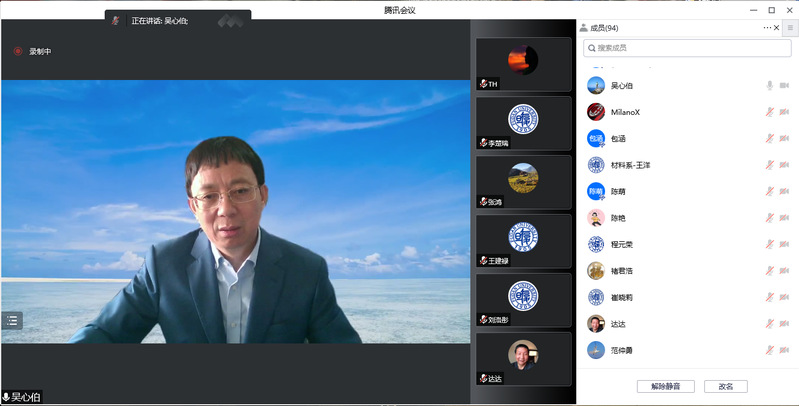Click the toolbar toggle icon over the video
Screen dimensions: 799x406
pos(12,320)
